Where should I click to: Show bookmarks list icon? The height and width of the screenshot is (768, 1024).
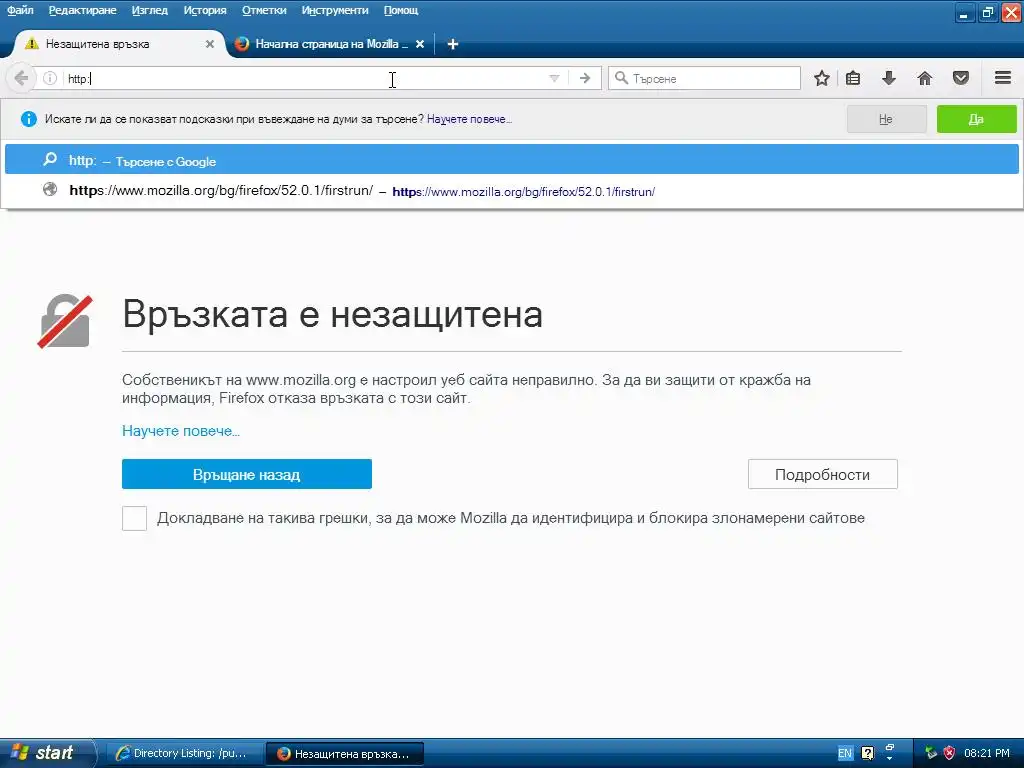tap(853, 78)
